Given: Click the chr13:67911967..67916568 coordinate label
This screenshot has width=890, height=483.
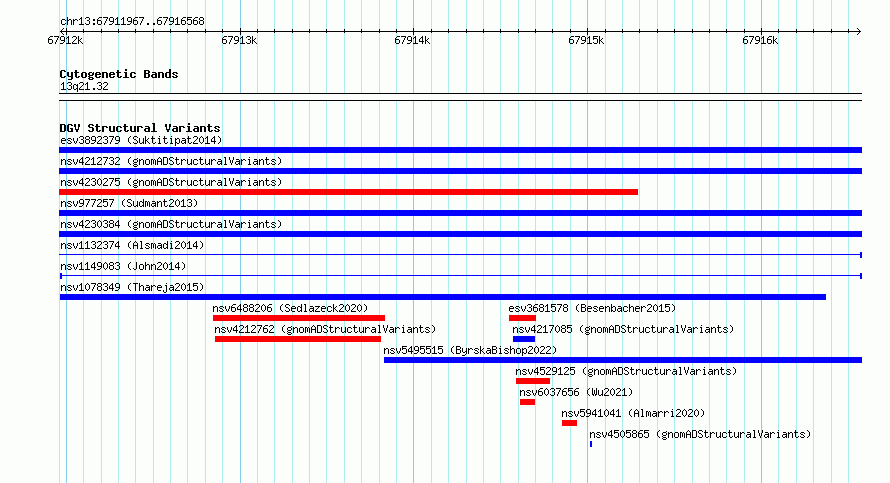Looking at the screenshot, I should [x=132, y=21].
